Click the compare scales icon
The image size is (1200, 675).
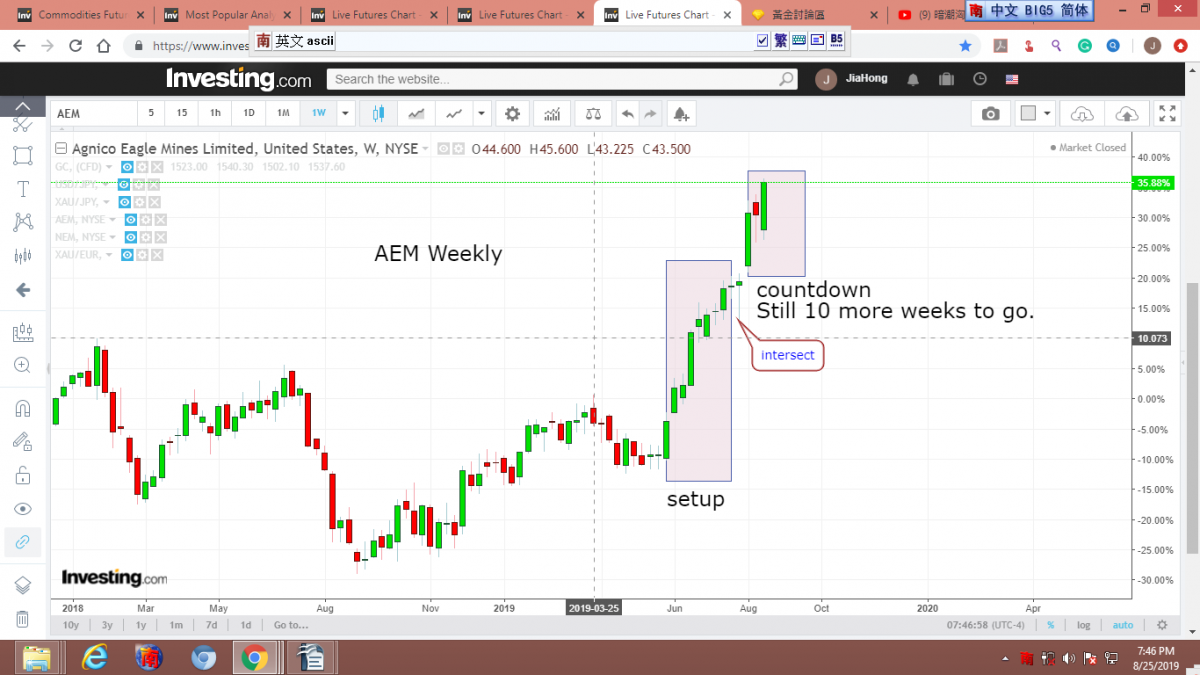[x=594, y=114]
